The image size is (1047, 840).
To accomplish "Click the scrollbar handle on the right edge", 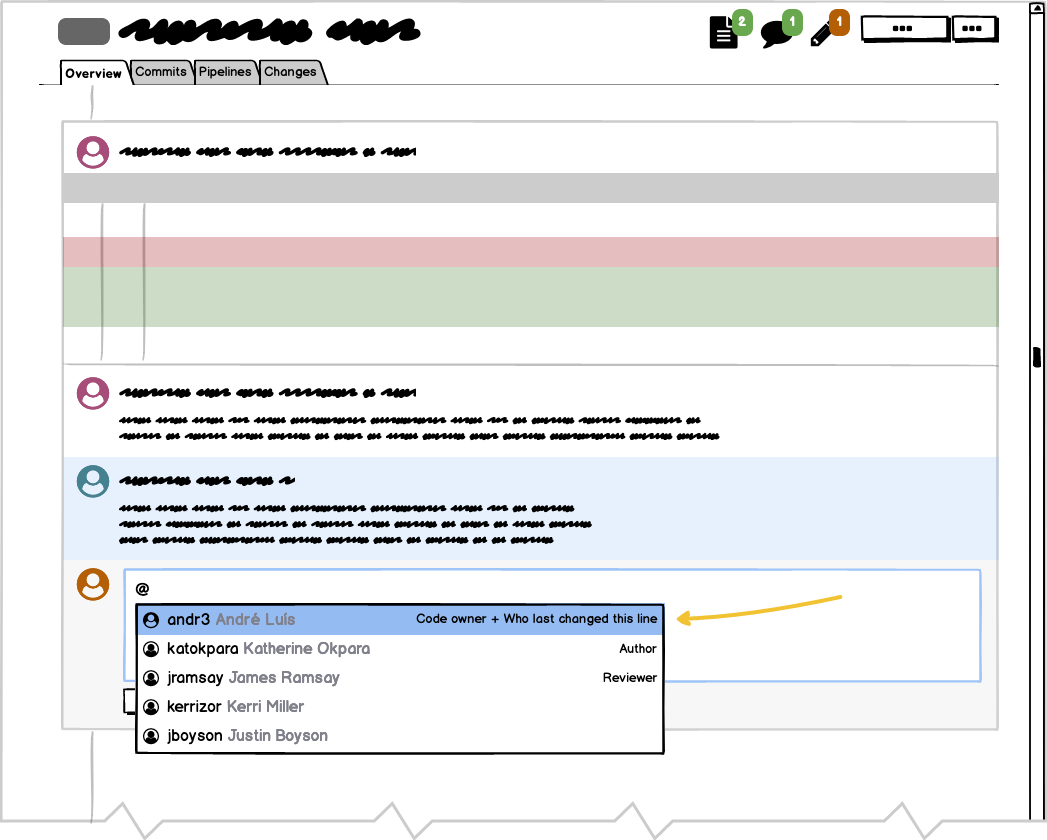I will [x=1037, y=355].
